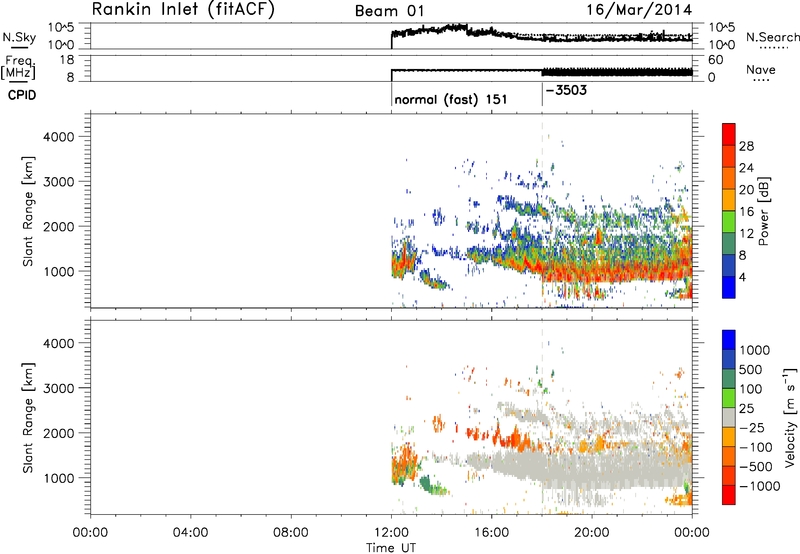Click the '4' power colorbar tick

click(x=742, y=277)
